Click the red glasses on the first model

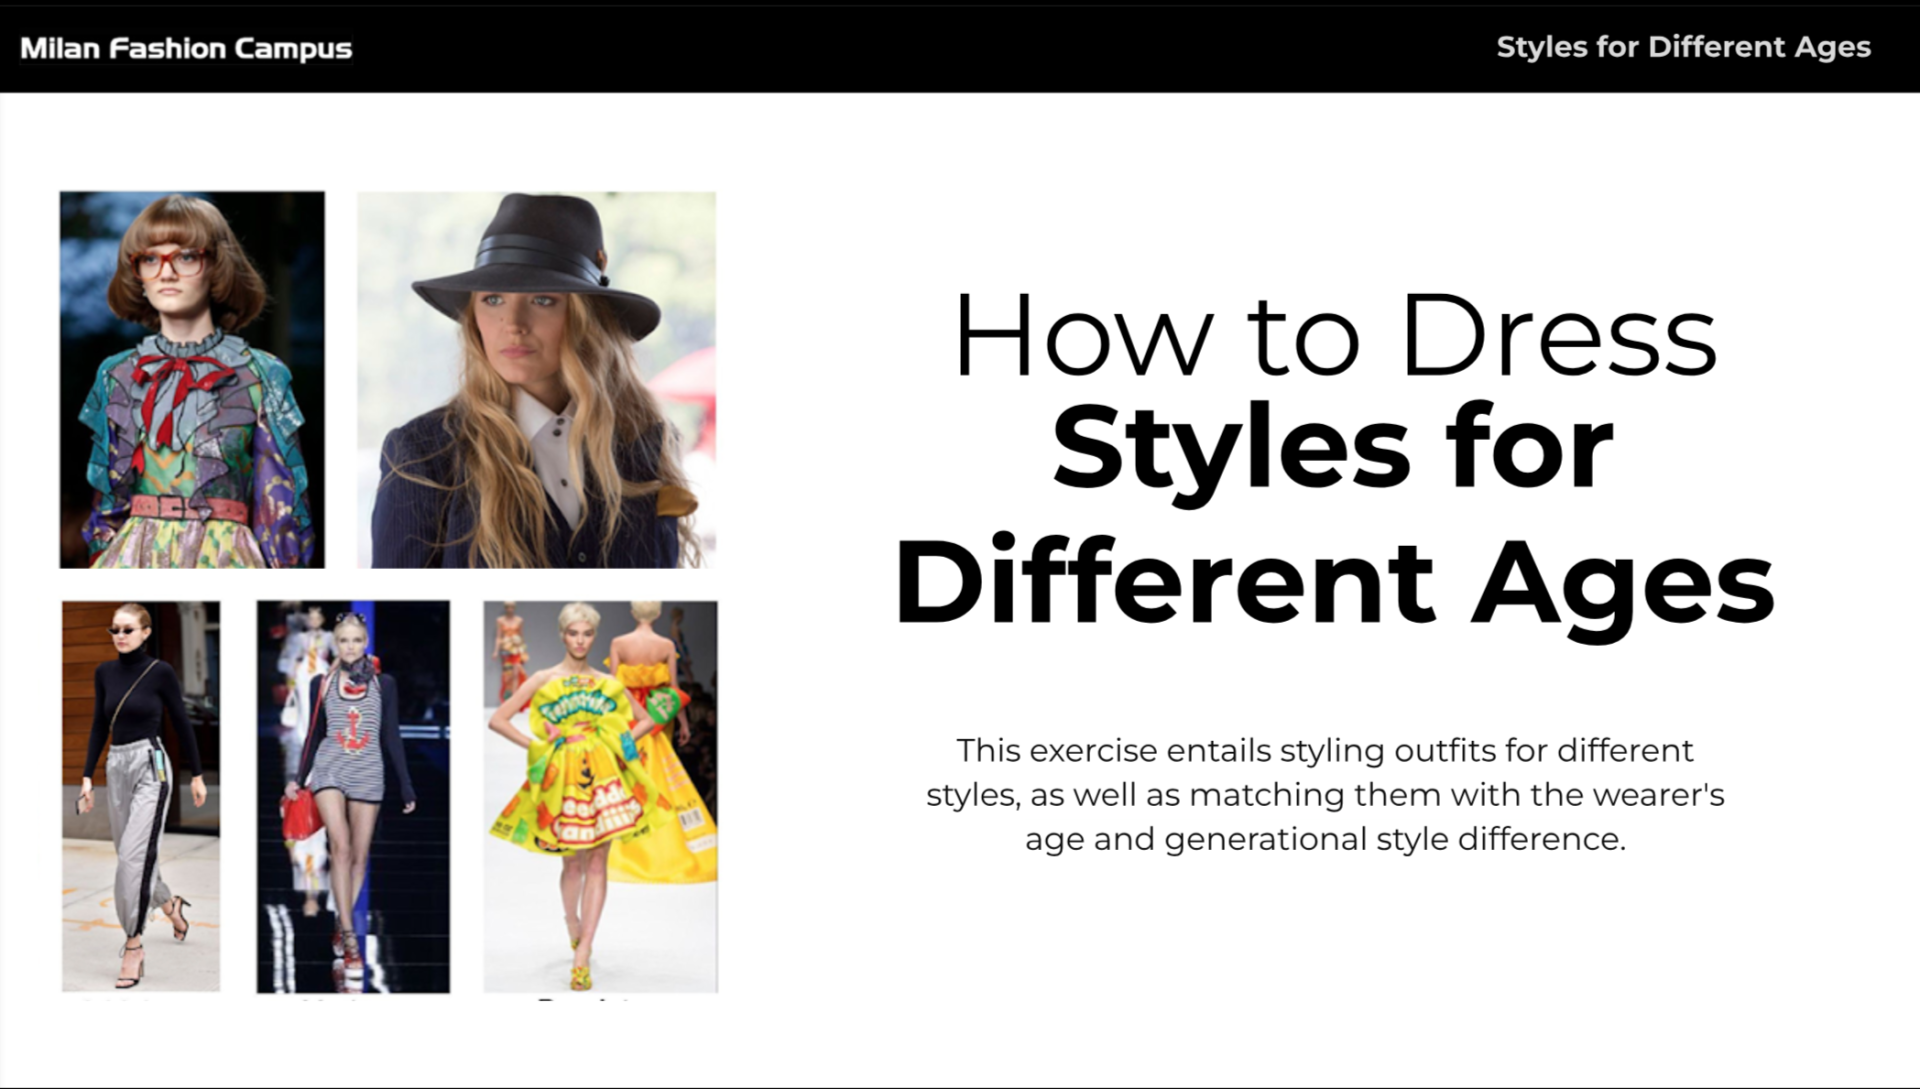168,264
